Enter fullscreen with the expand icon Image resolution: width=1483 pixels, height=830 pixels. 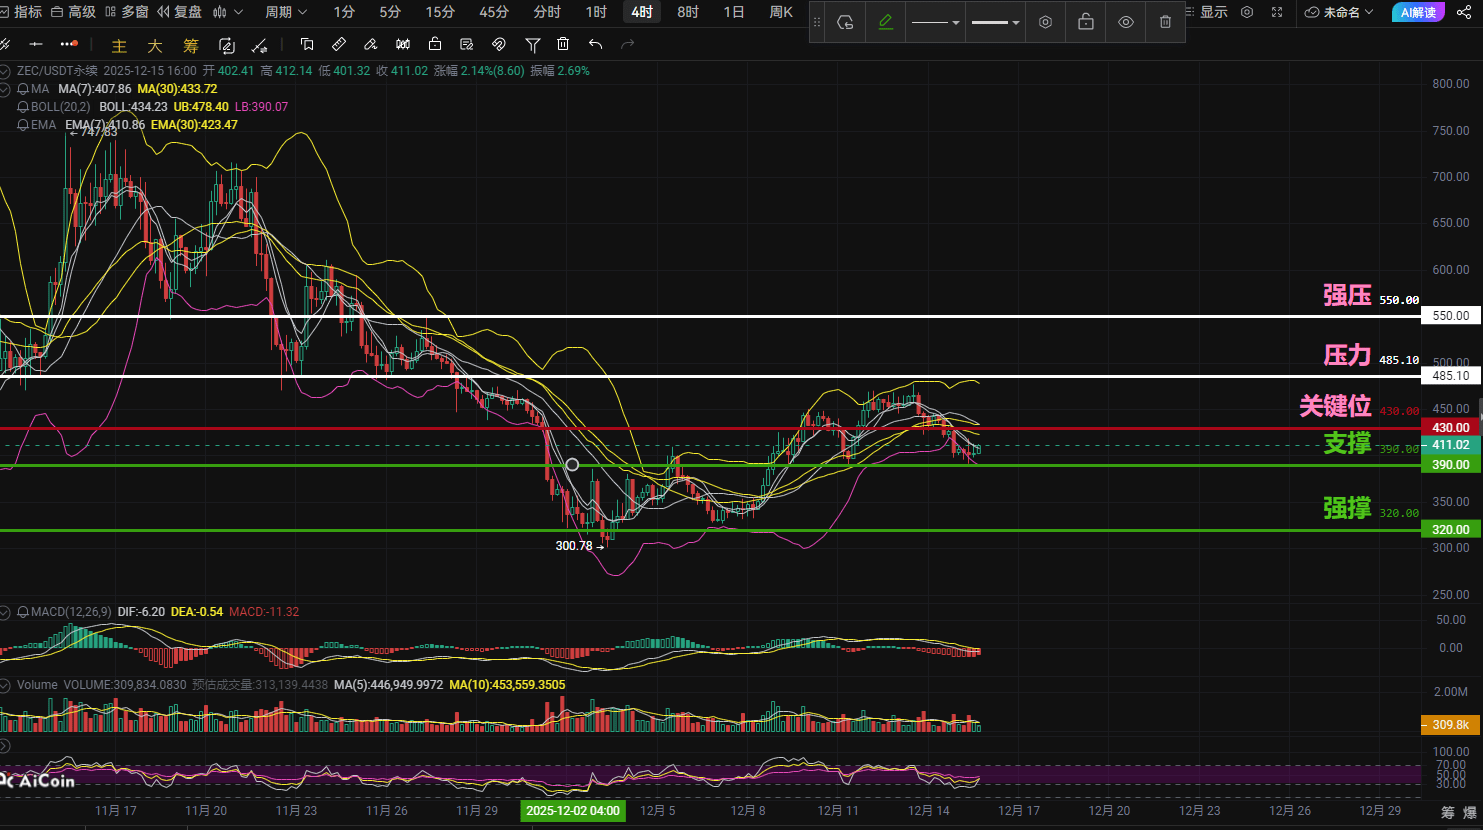pos(1277,12)
